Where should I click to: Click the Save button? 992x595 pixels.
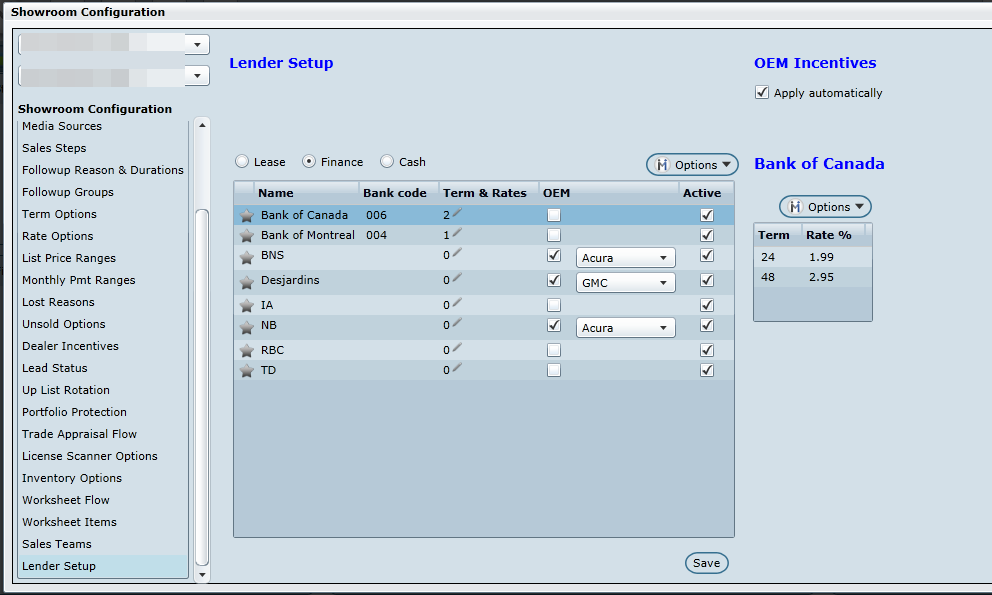coord(706,563)
